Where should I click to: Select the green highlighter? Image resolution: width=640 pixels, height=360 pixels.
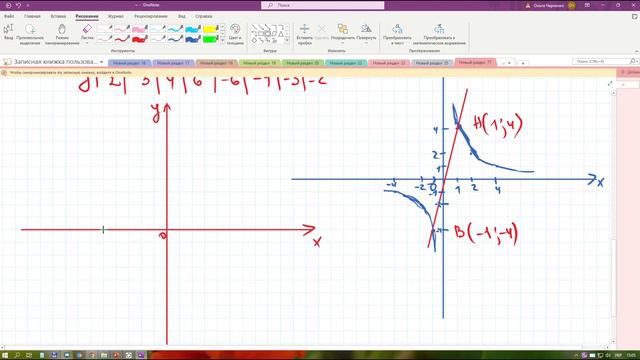click(211, 39)
